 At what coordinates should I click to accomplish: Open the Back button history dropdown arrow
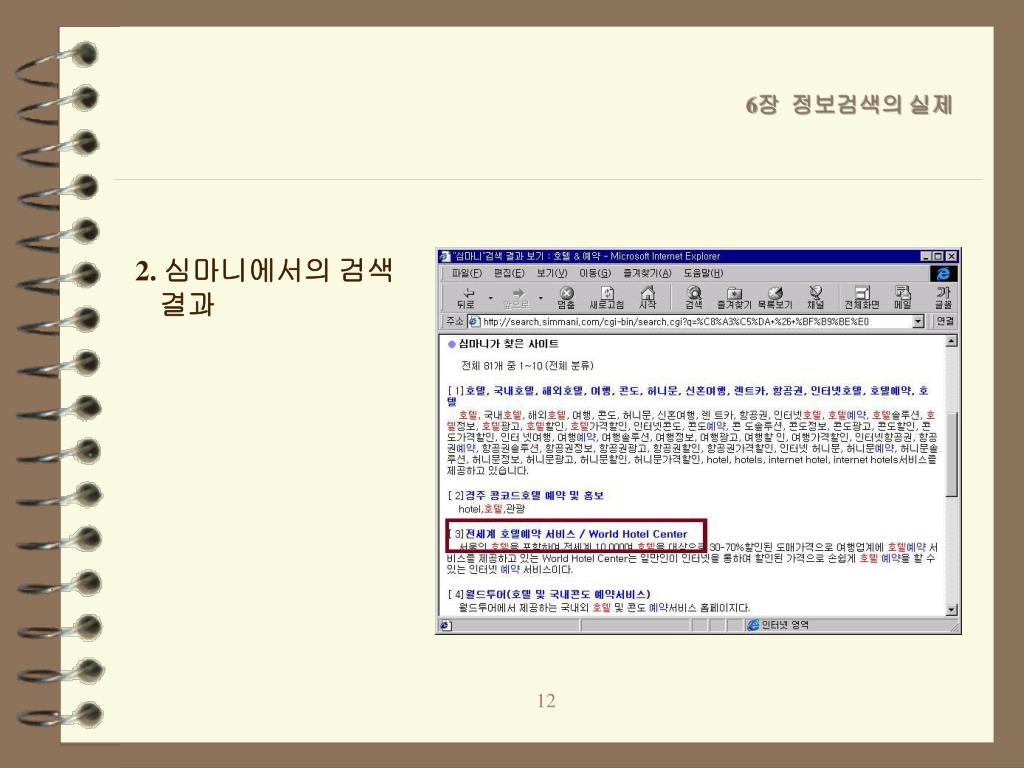point(490,298)
